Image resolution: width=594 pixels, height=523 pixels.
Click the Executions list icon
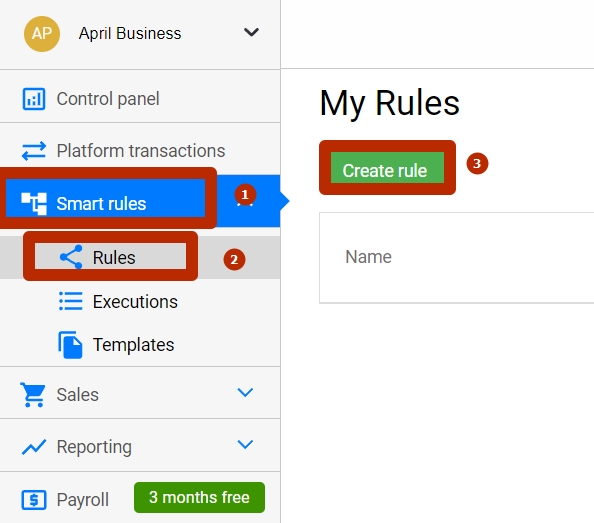pyautogui.click(x=70, y=301)
